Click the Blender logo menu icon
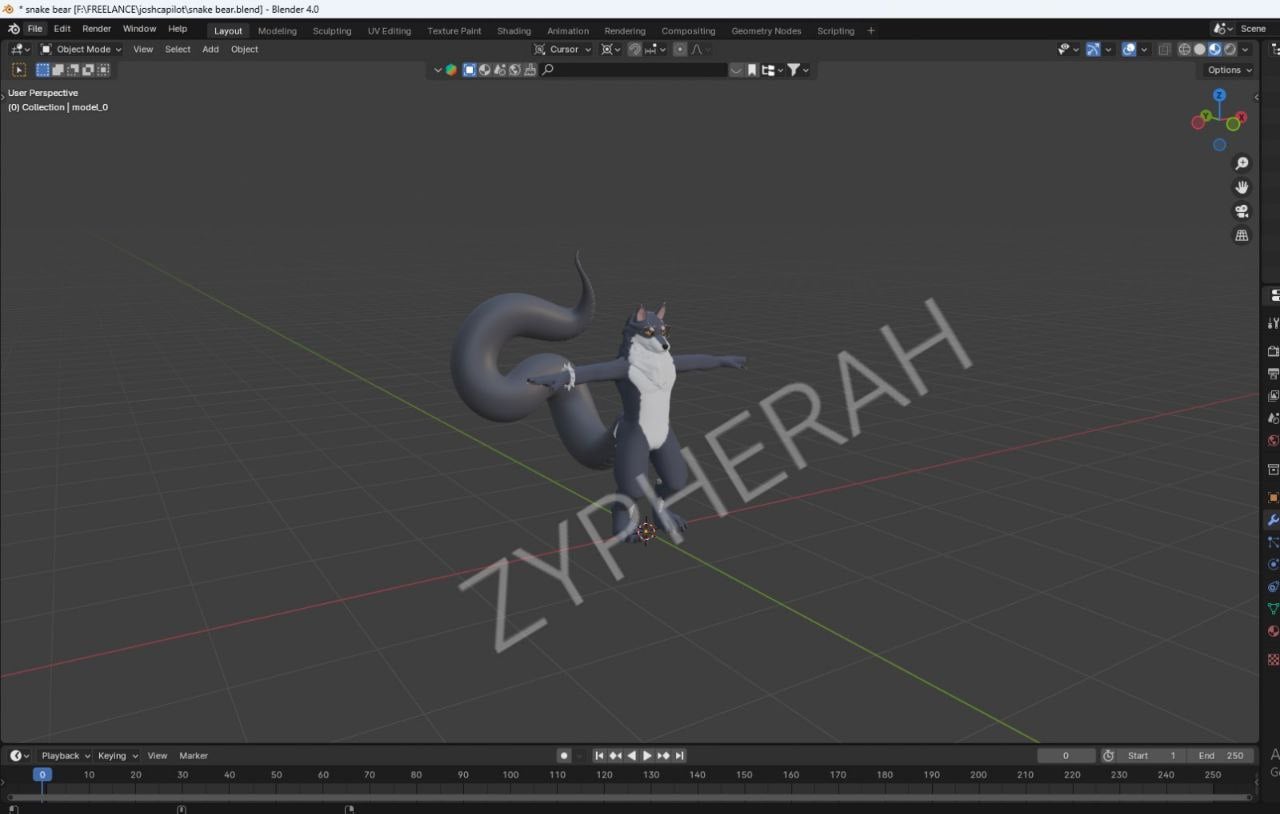The image size is (1280, 814). (x=13, y=29)
